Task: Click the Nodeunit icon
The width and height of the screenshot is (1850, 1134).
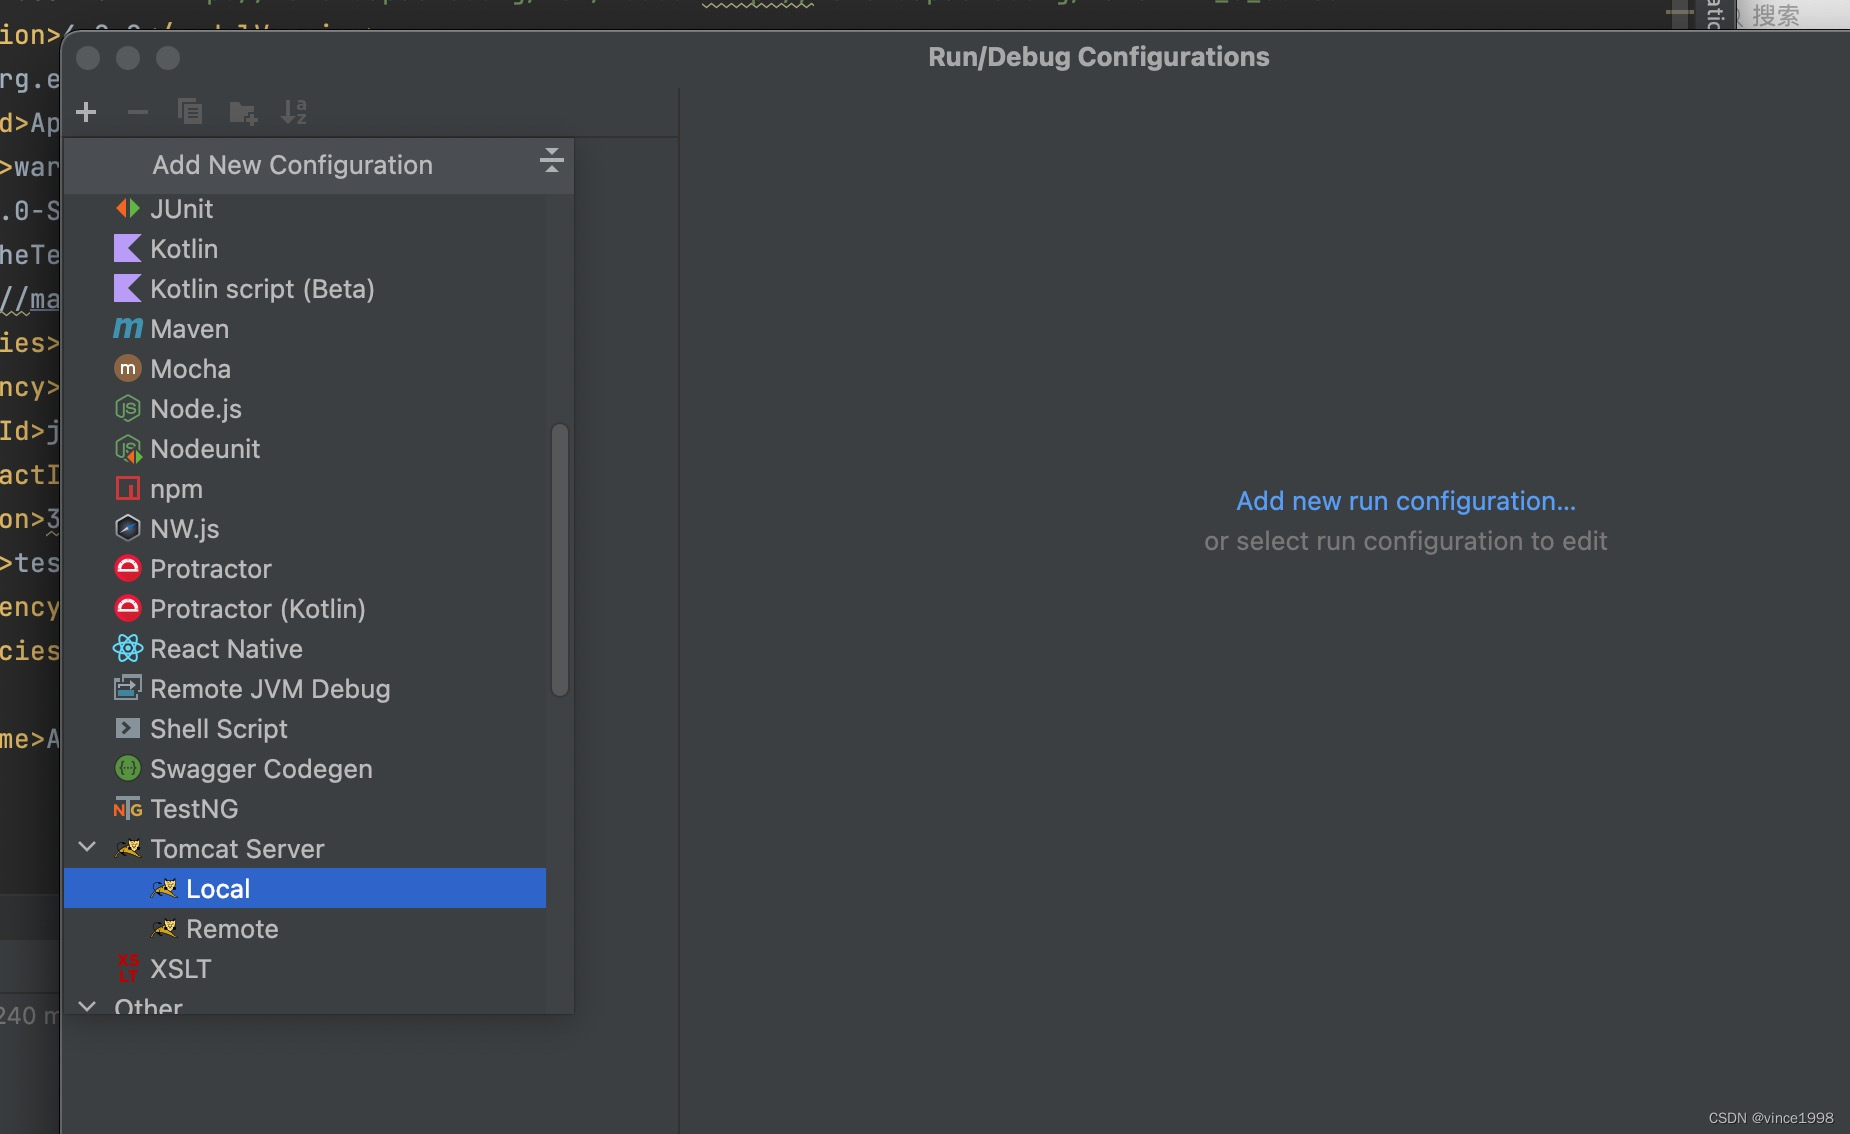Action: [x=128, y=448]
